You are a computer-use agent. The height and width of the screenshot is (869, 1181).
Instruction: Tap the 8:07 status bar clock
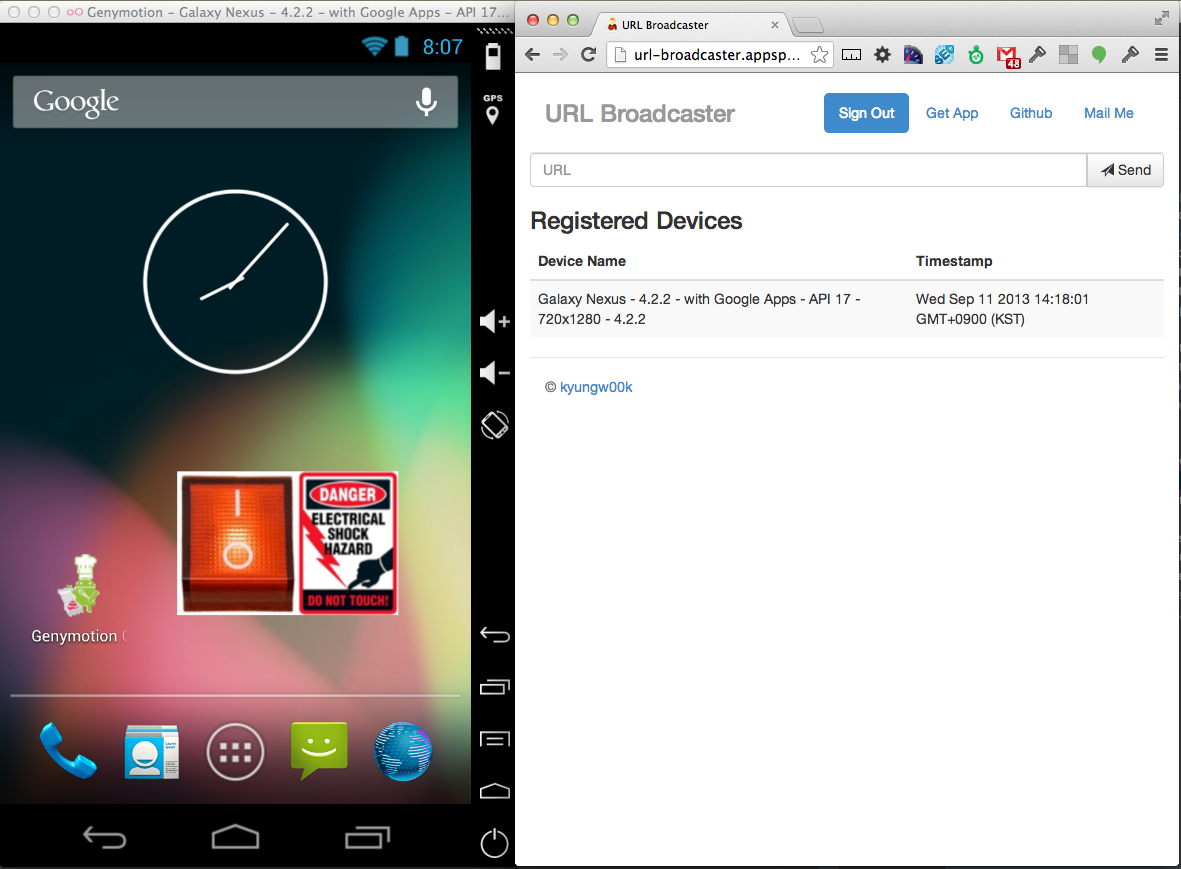442,47
